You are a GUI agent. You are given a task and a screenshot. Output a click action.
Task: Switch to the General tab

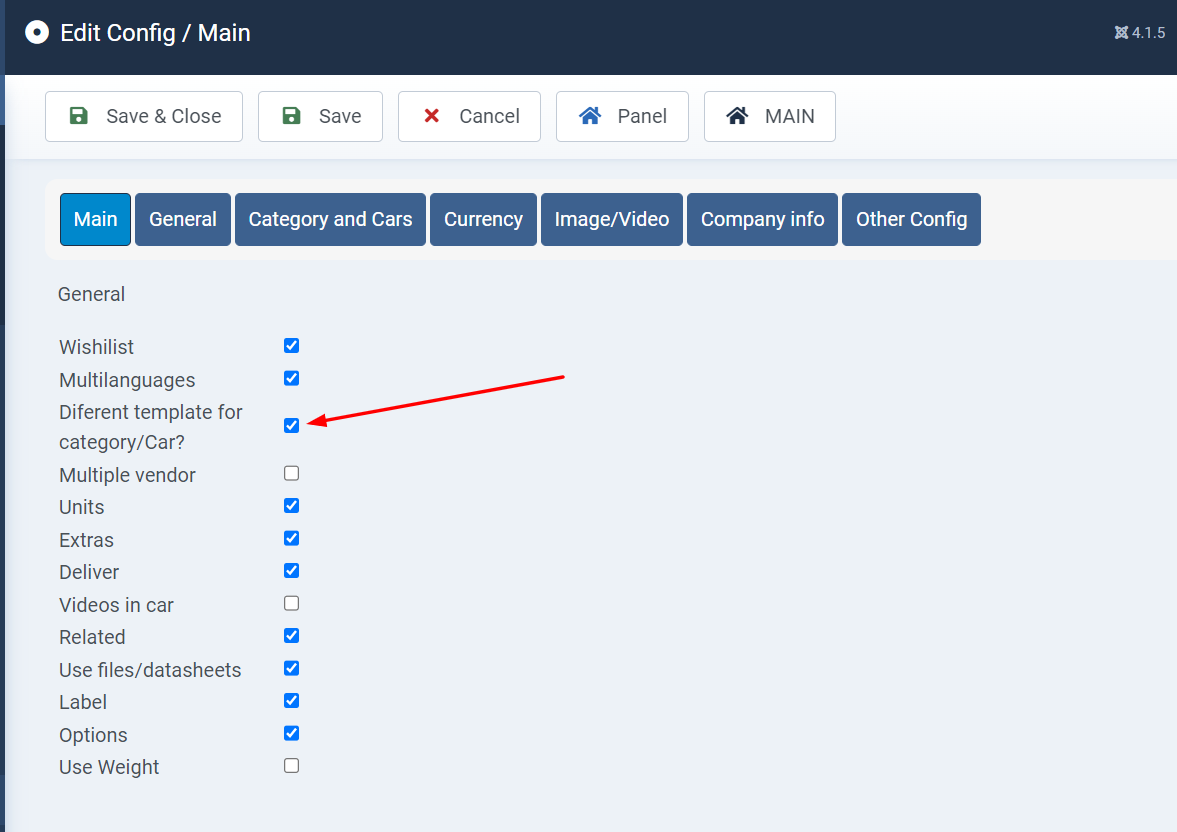(x=183, y=219)
